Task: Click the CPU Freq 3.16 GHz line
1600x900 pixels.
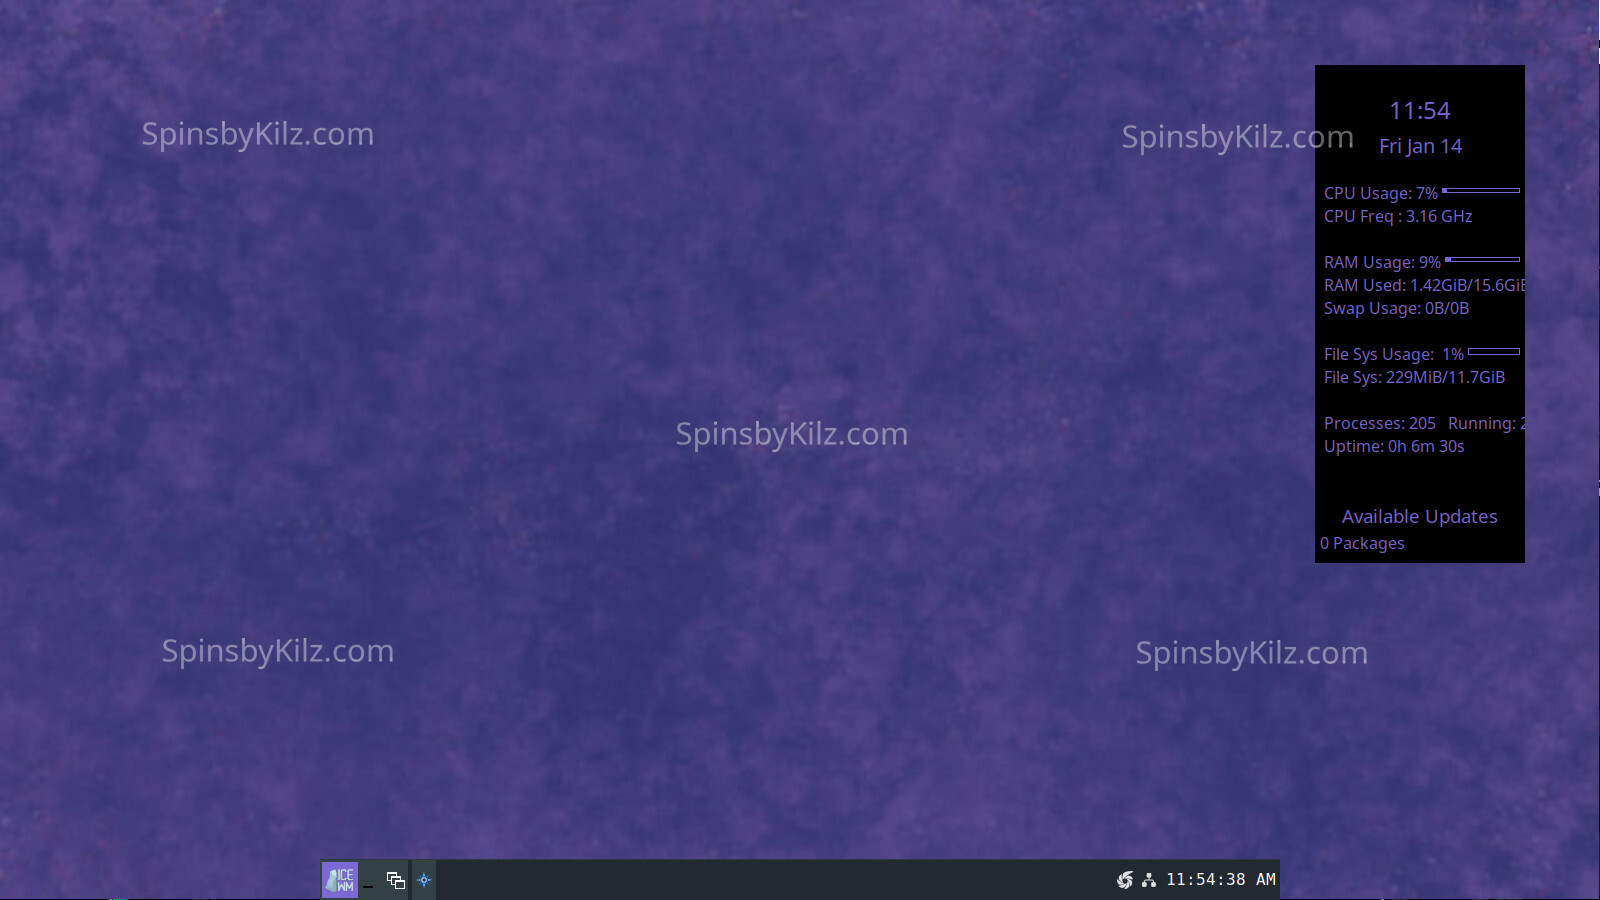Action: coord(1398,217)
